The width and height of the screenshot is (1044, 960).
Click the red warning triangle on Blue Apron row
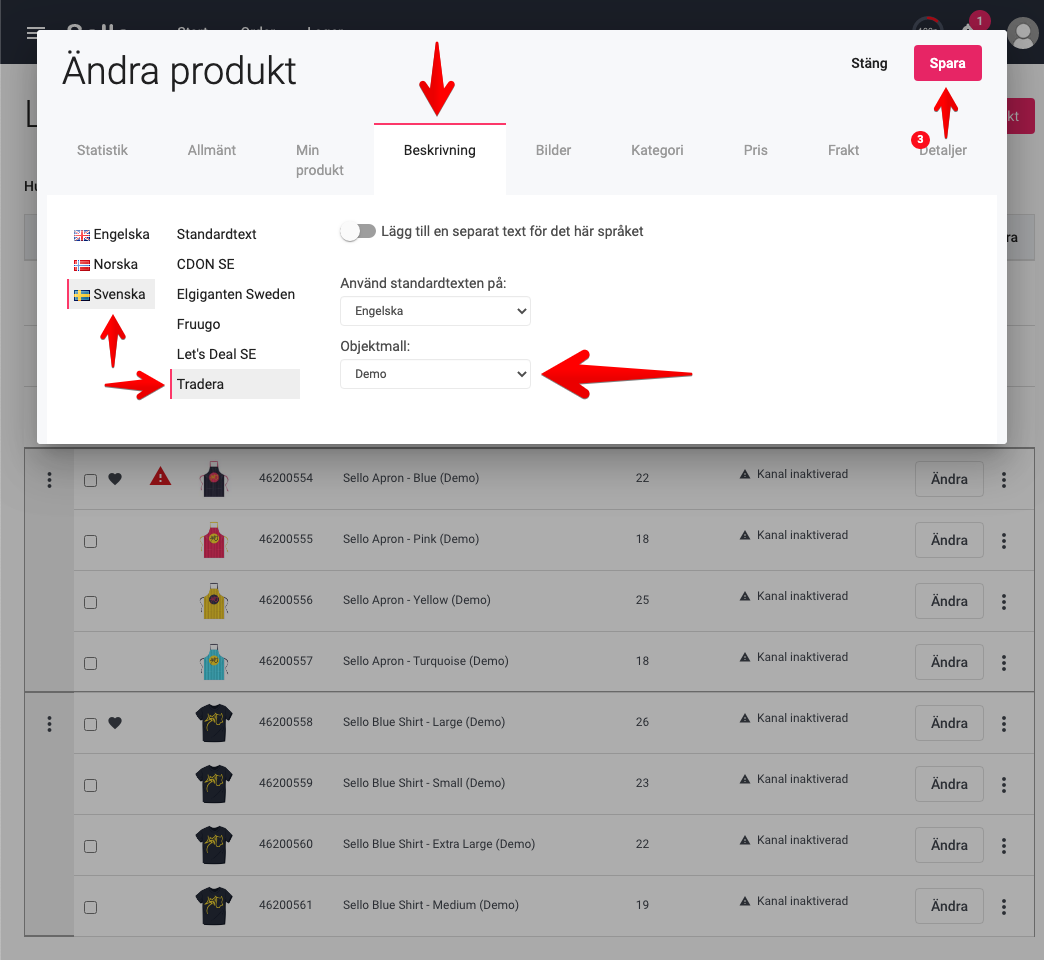coord(160,477)
